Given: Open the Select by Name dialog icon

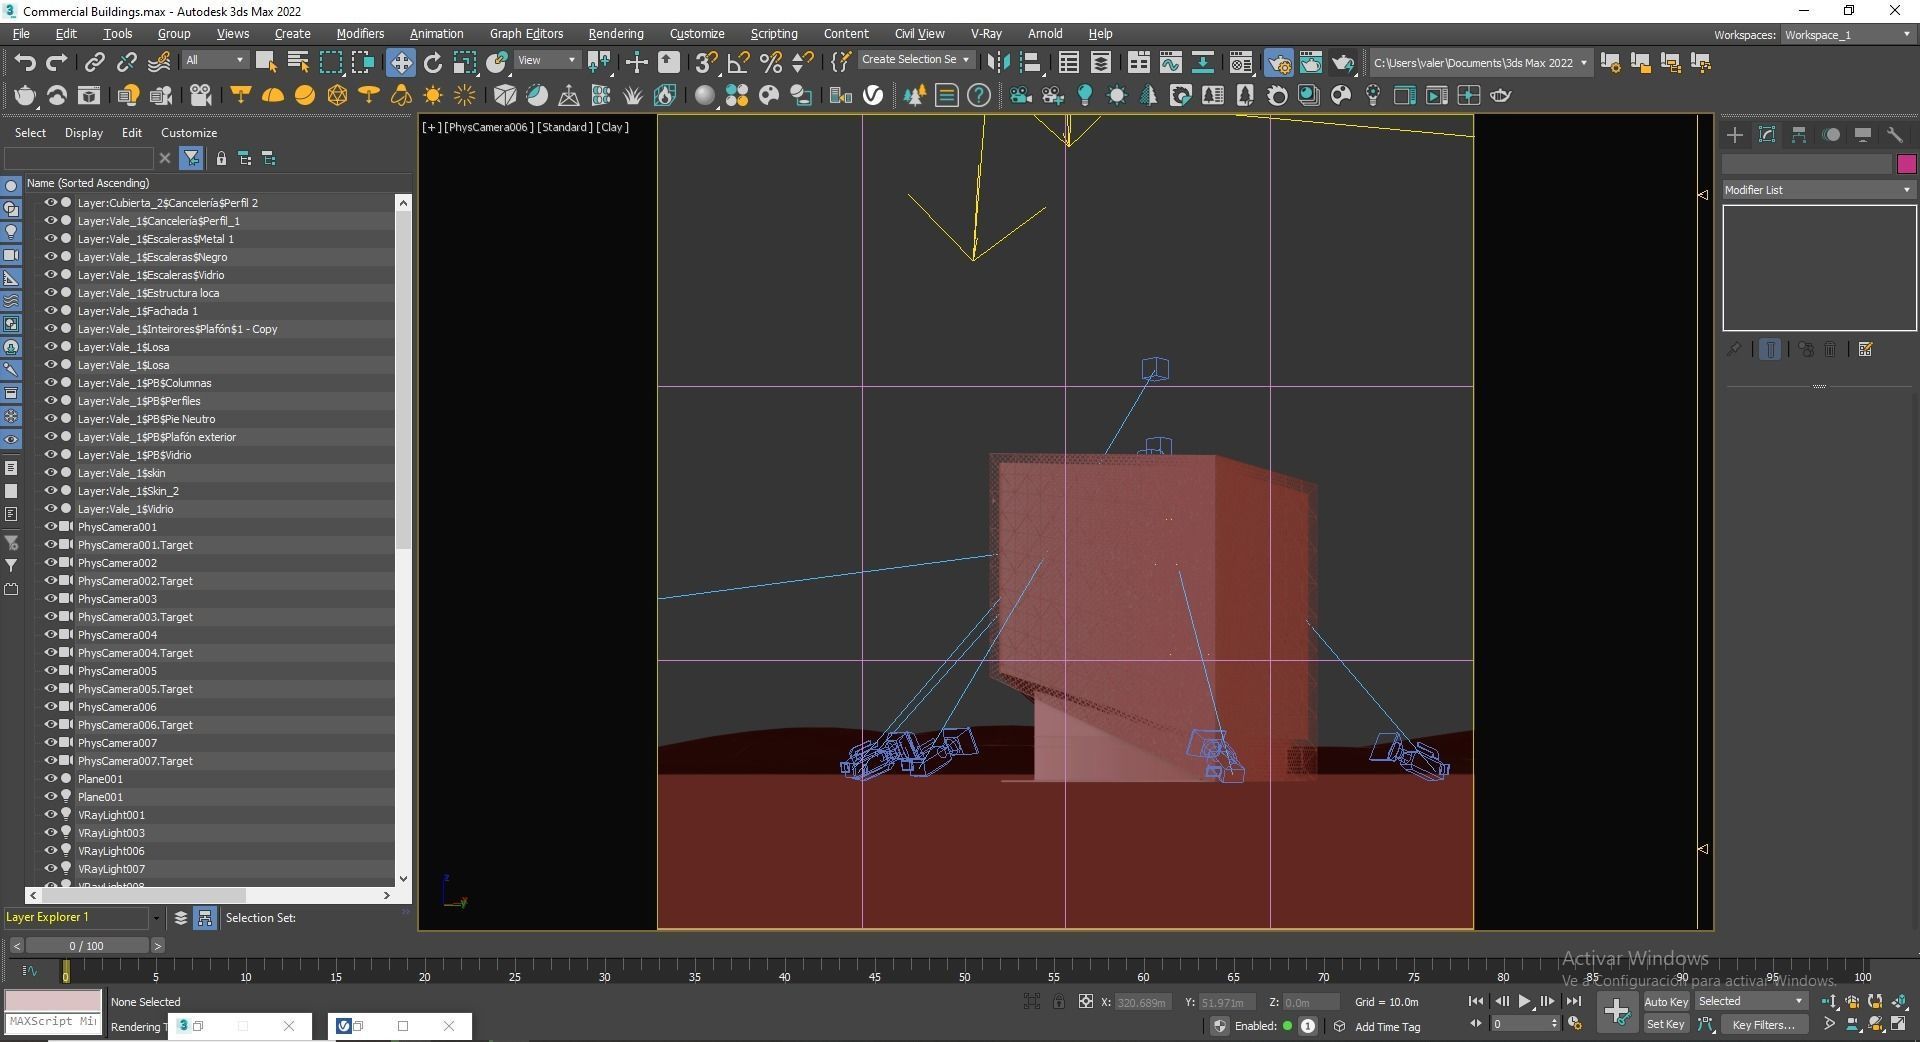Looking at the screenshot, I should point(298,63).
